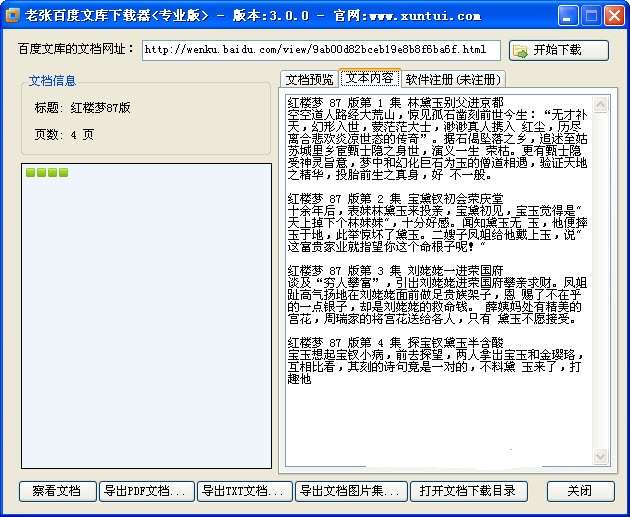Select the second green page square
The width and height of the screenshot is (630, 517).
point(41,172)
